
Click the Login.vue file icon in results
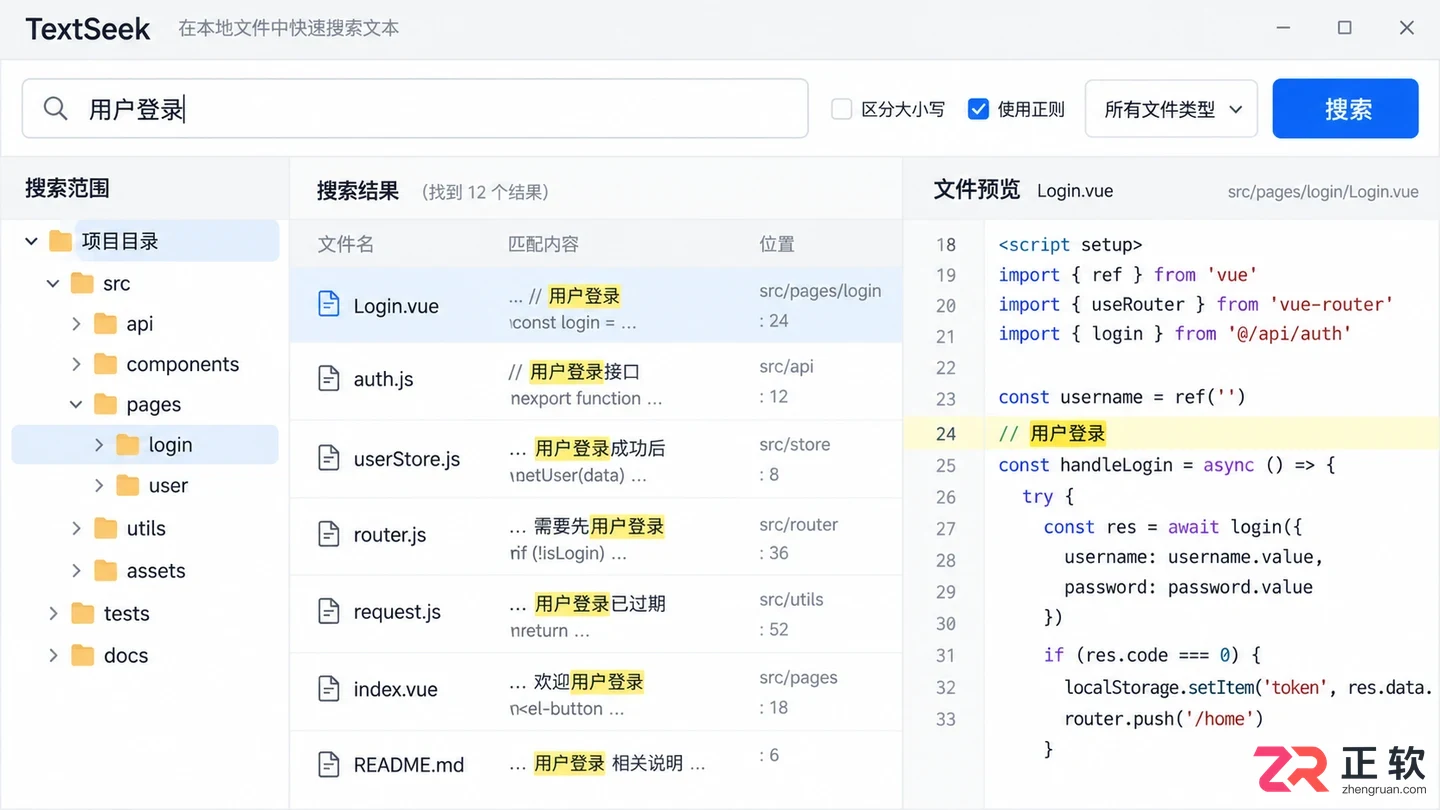coord(328,304)
